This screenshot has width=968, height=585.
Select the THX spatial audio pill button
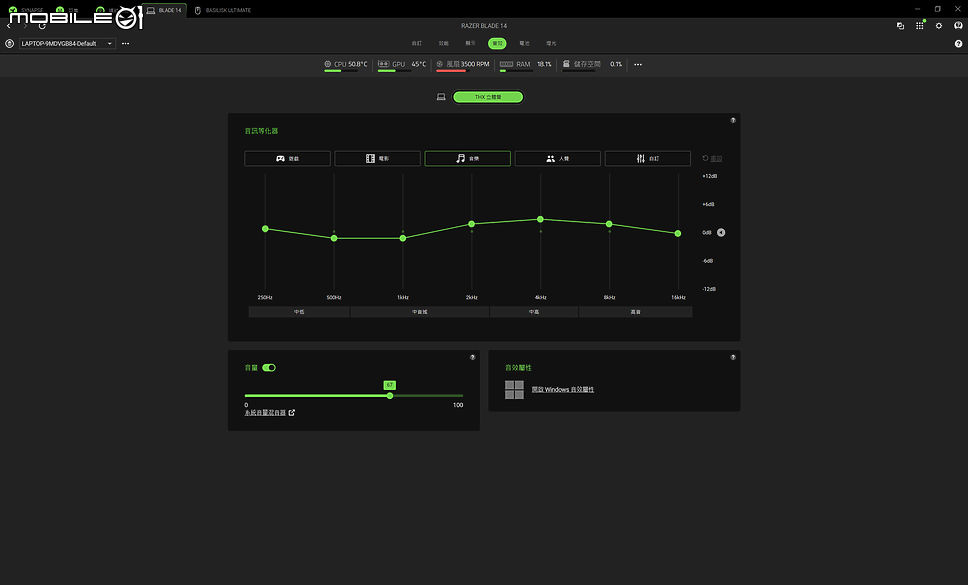point(488,97)
